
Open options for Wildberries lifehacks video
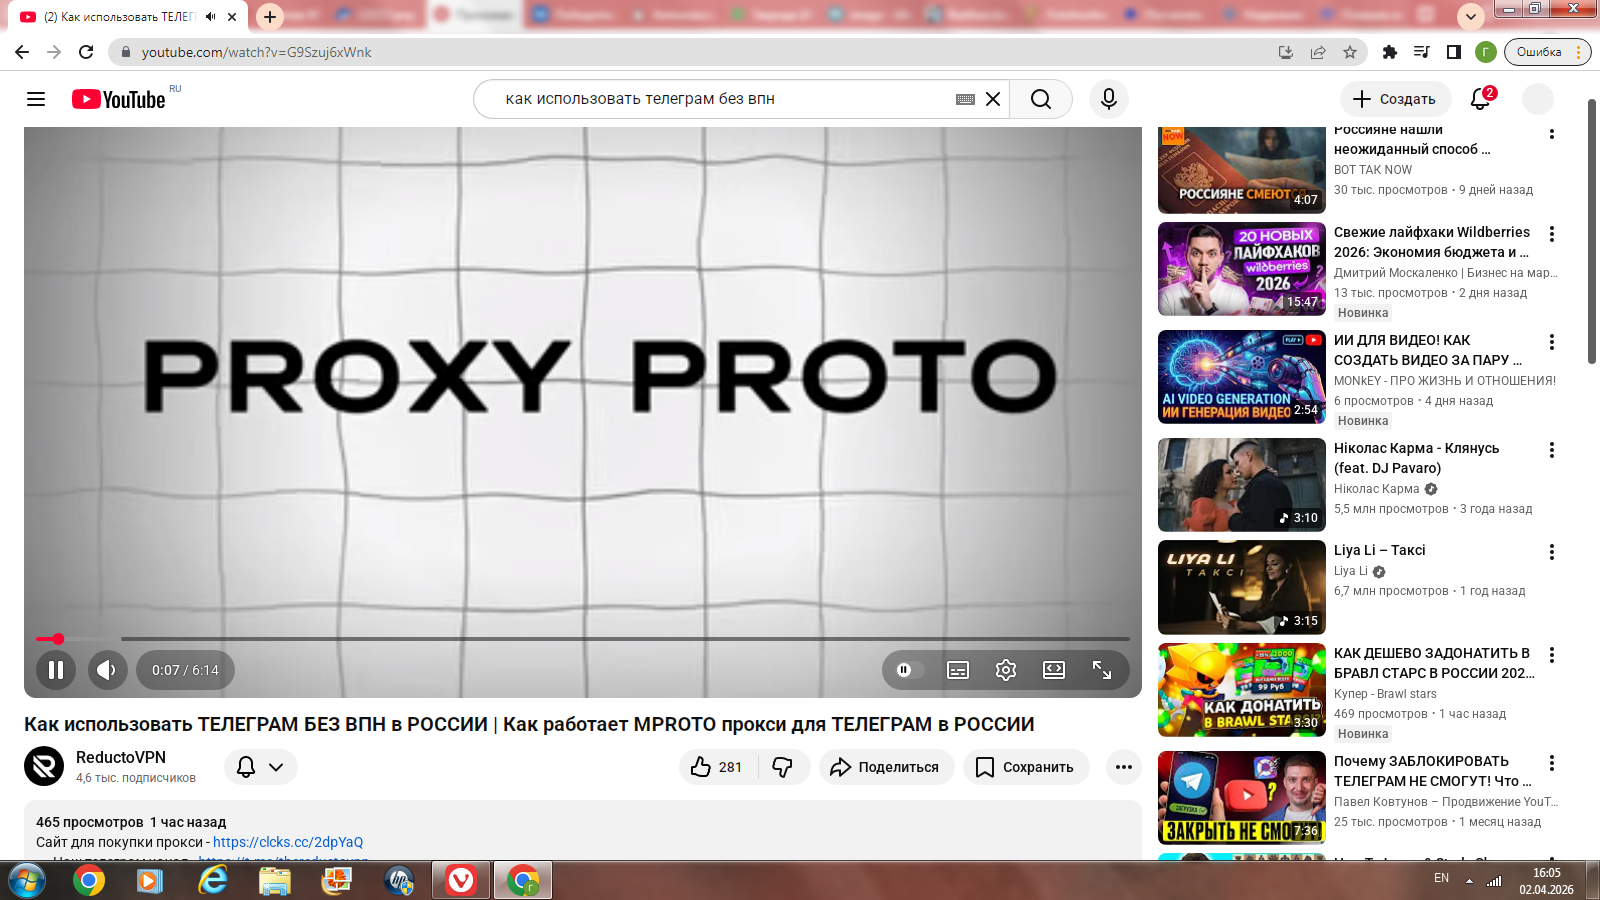1552,234
